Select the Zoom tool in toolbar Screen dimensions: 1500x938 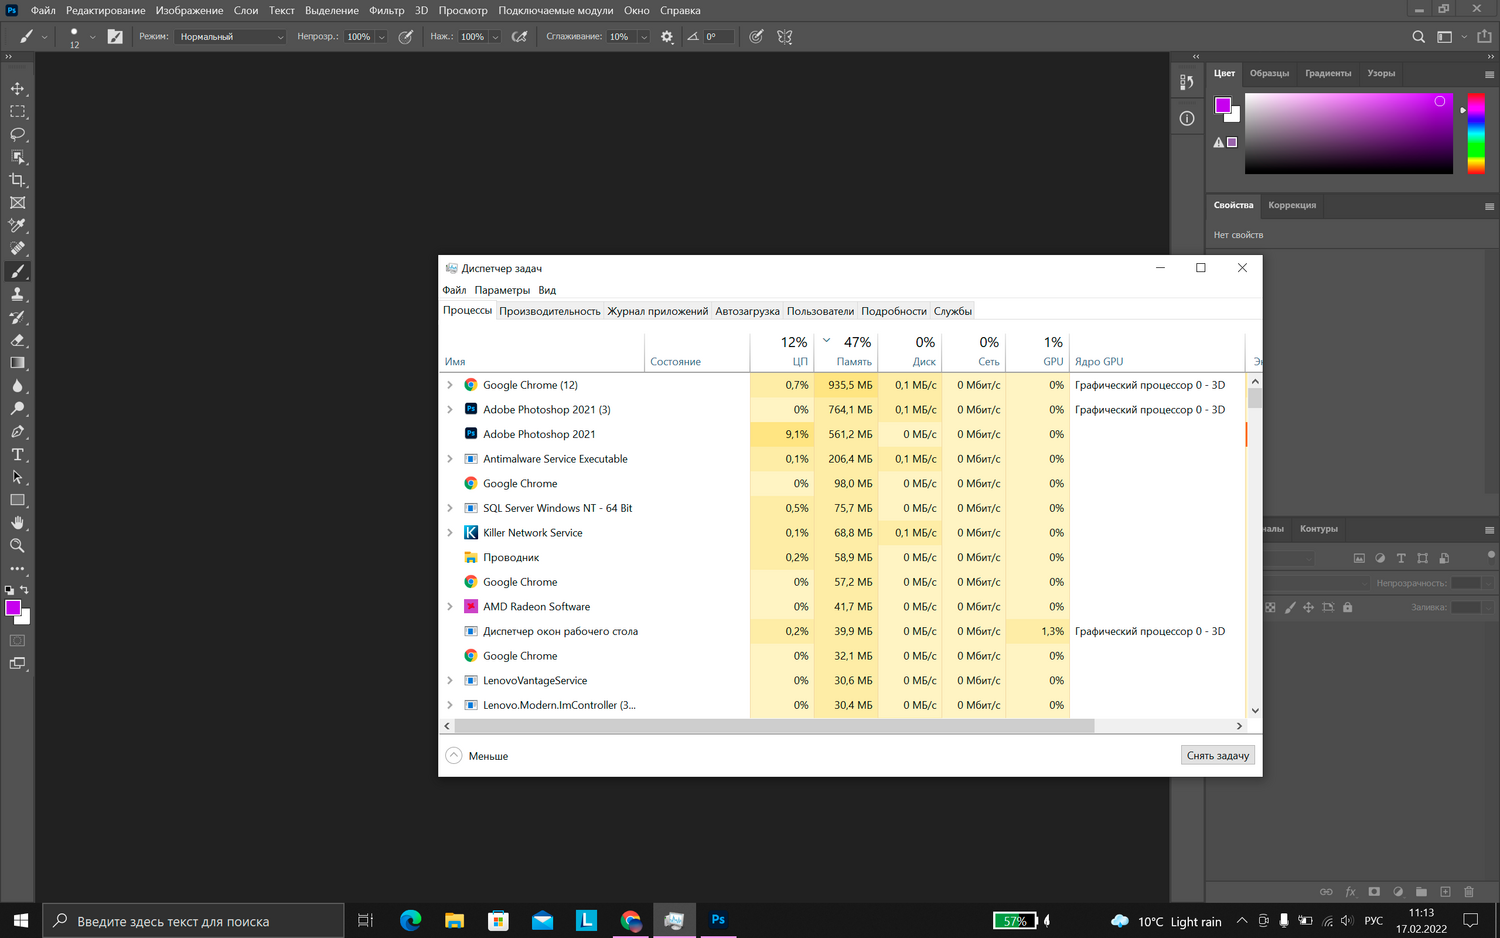[x=17, y=546]
